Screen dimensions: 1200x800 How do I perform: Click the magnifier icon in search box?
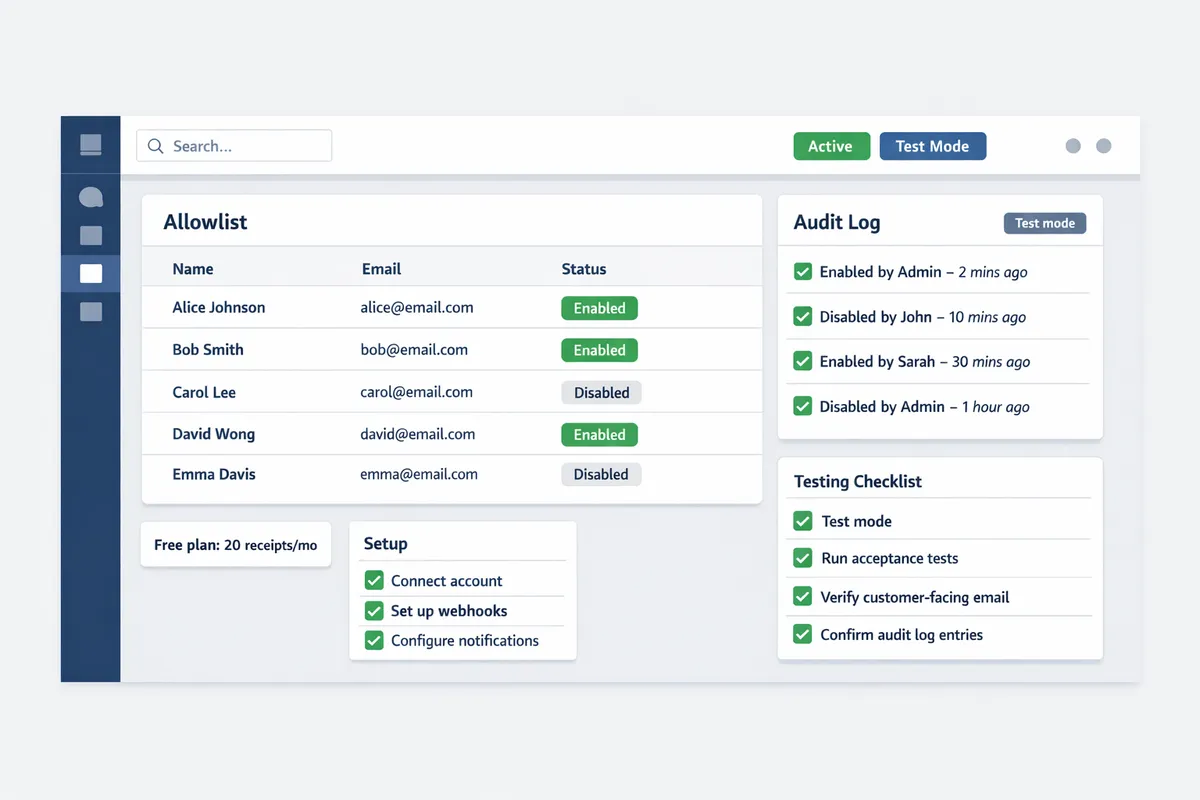[155, 146]
